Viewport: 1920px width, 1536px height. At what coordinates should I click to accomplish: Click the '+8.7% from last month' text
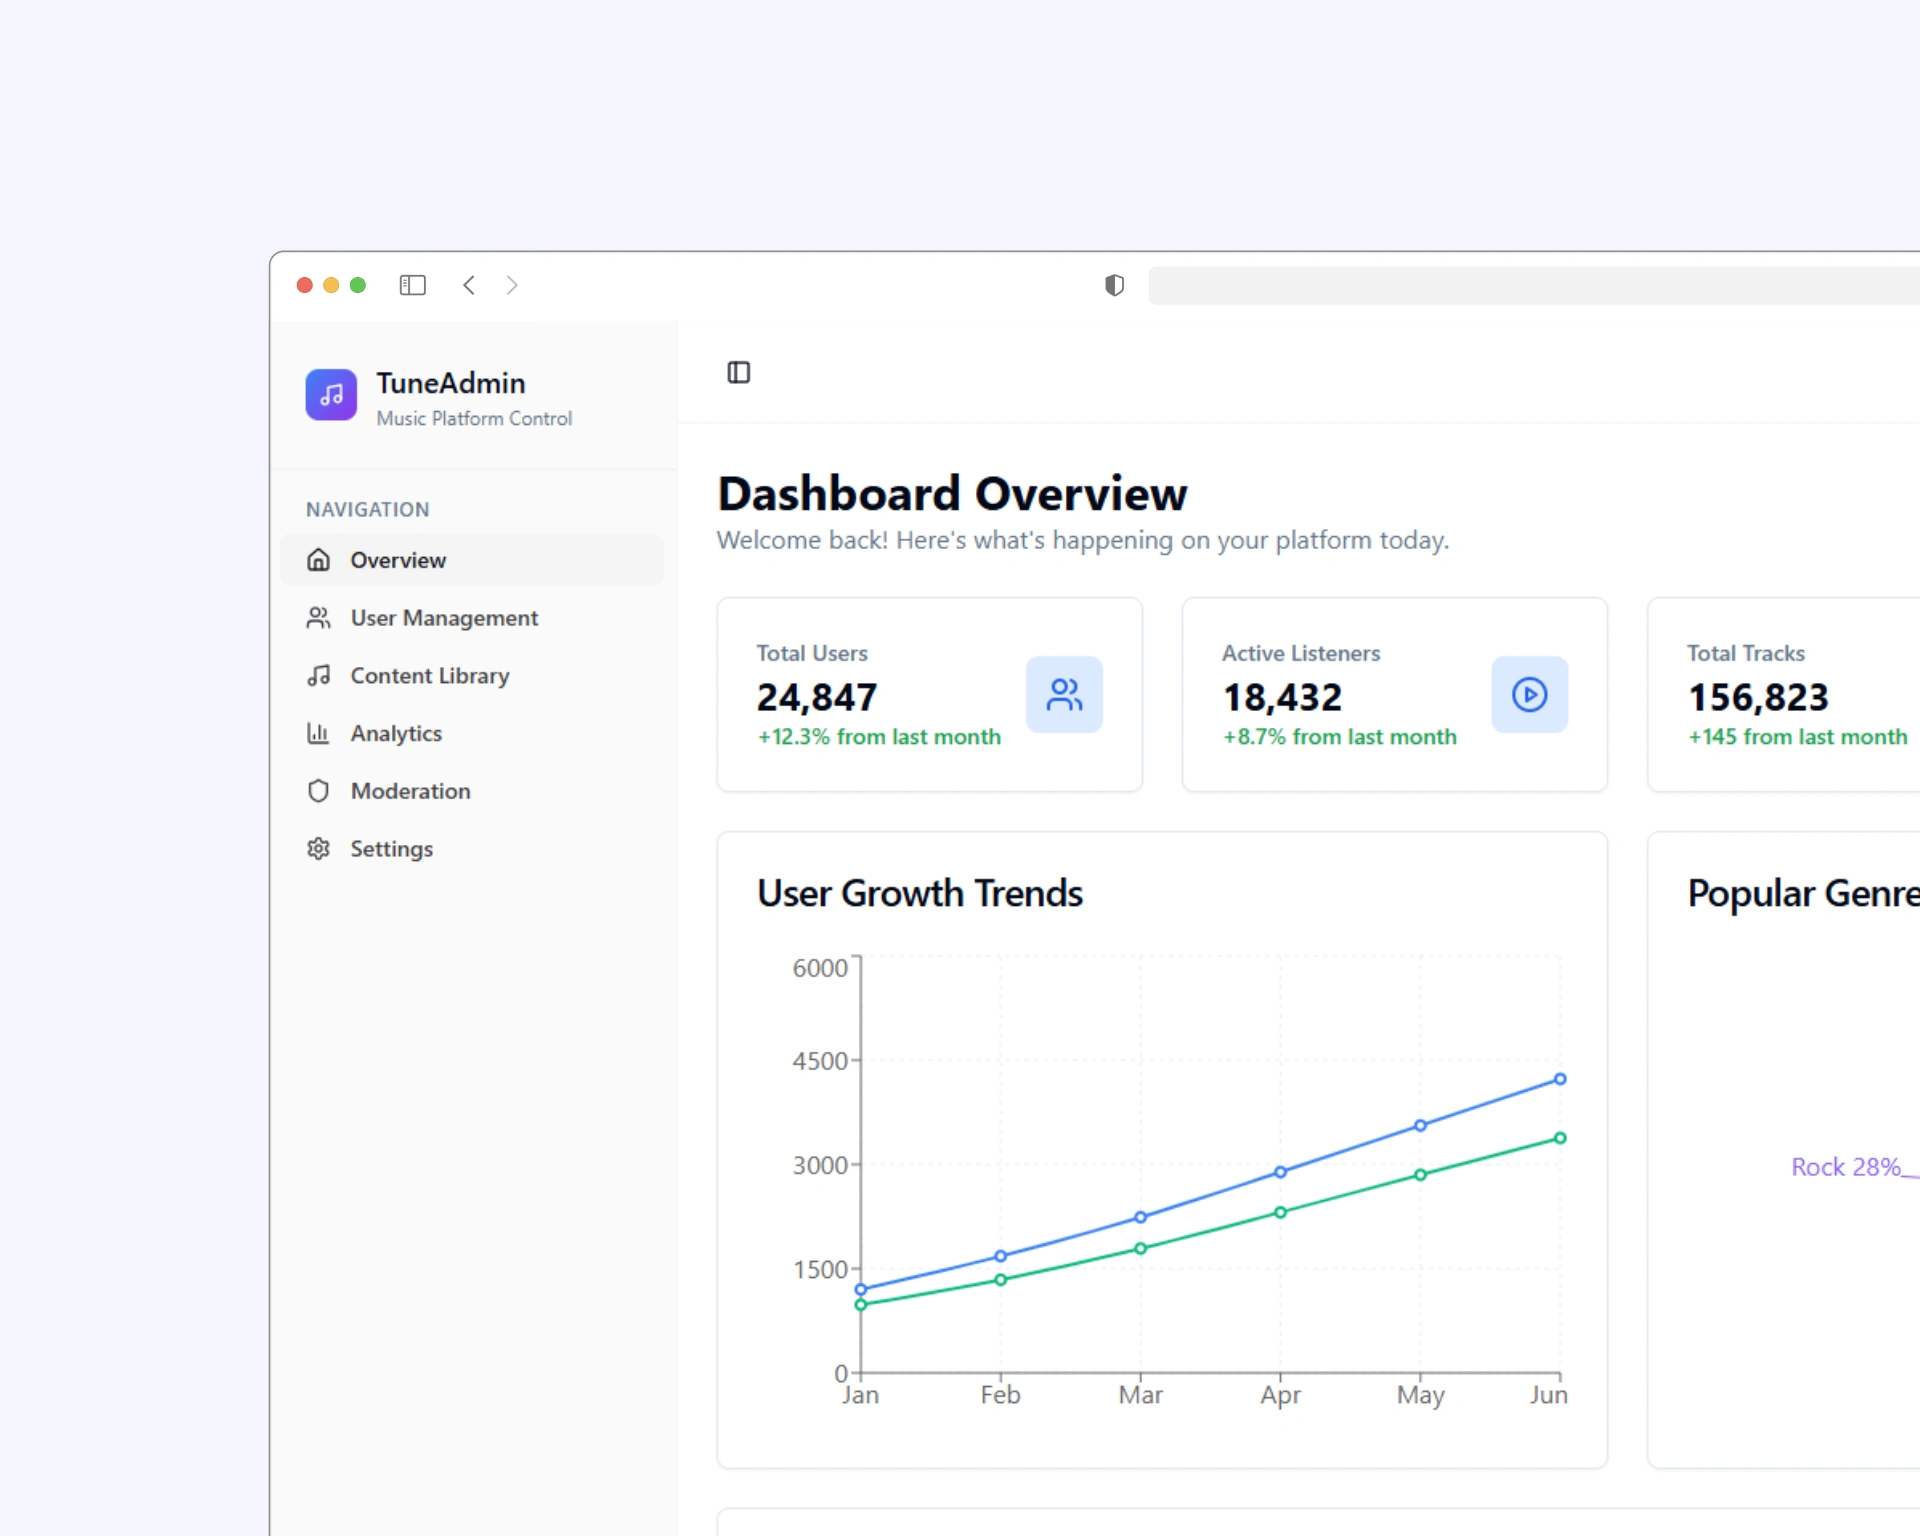1340,737
